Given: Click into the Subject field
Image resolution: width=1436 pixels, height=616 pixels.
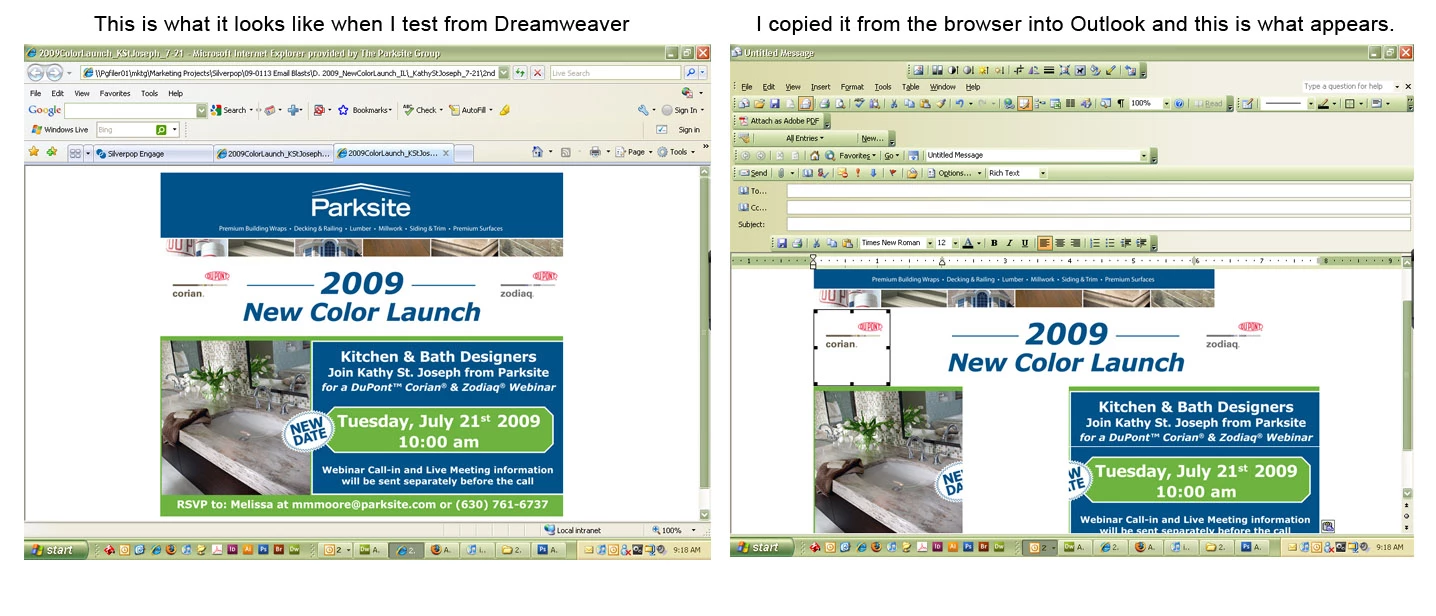Looking at the screenshot, I should coord(1098,224).
